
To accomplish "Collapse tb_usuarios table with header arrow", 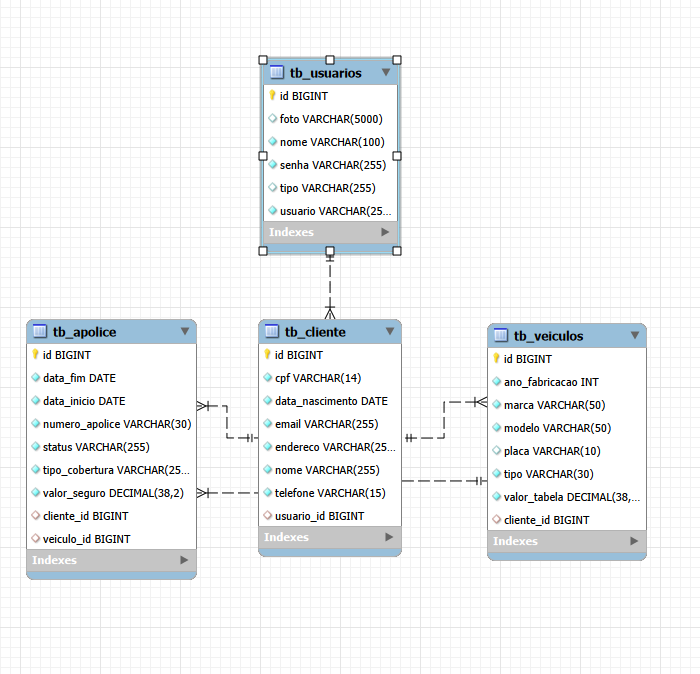I will click(386, 72).
